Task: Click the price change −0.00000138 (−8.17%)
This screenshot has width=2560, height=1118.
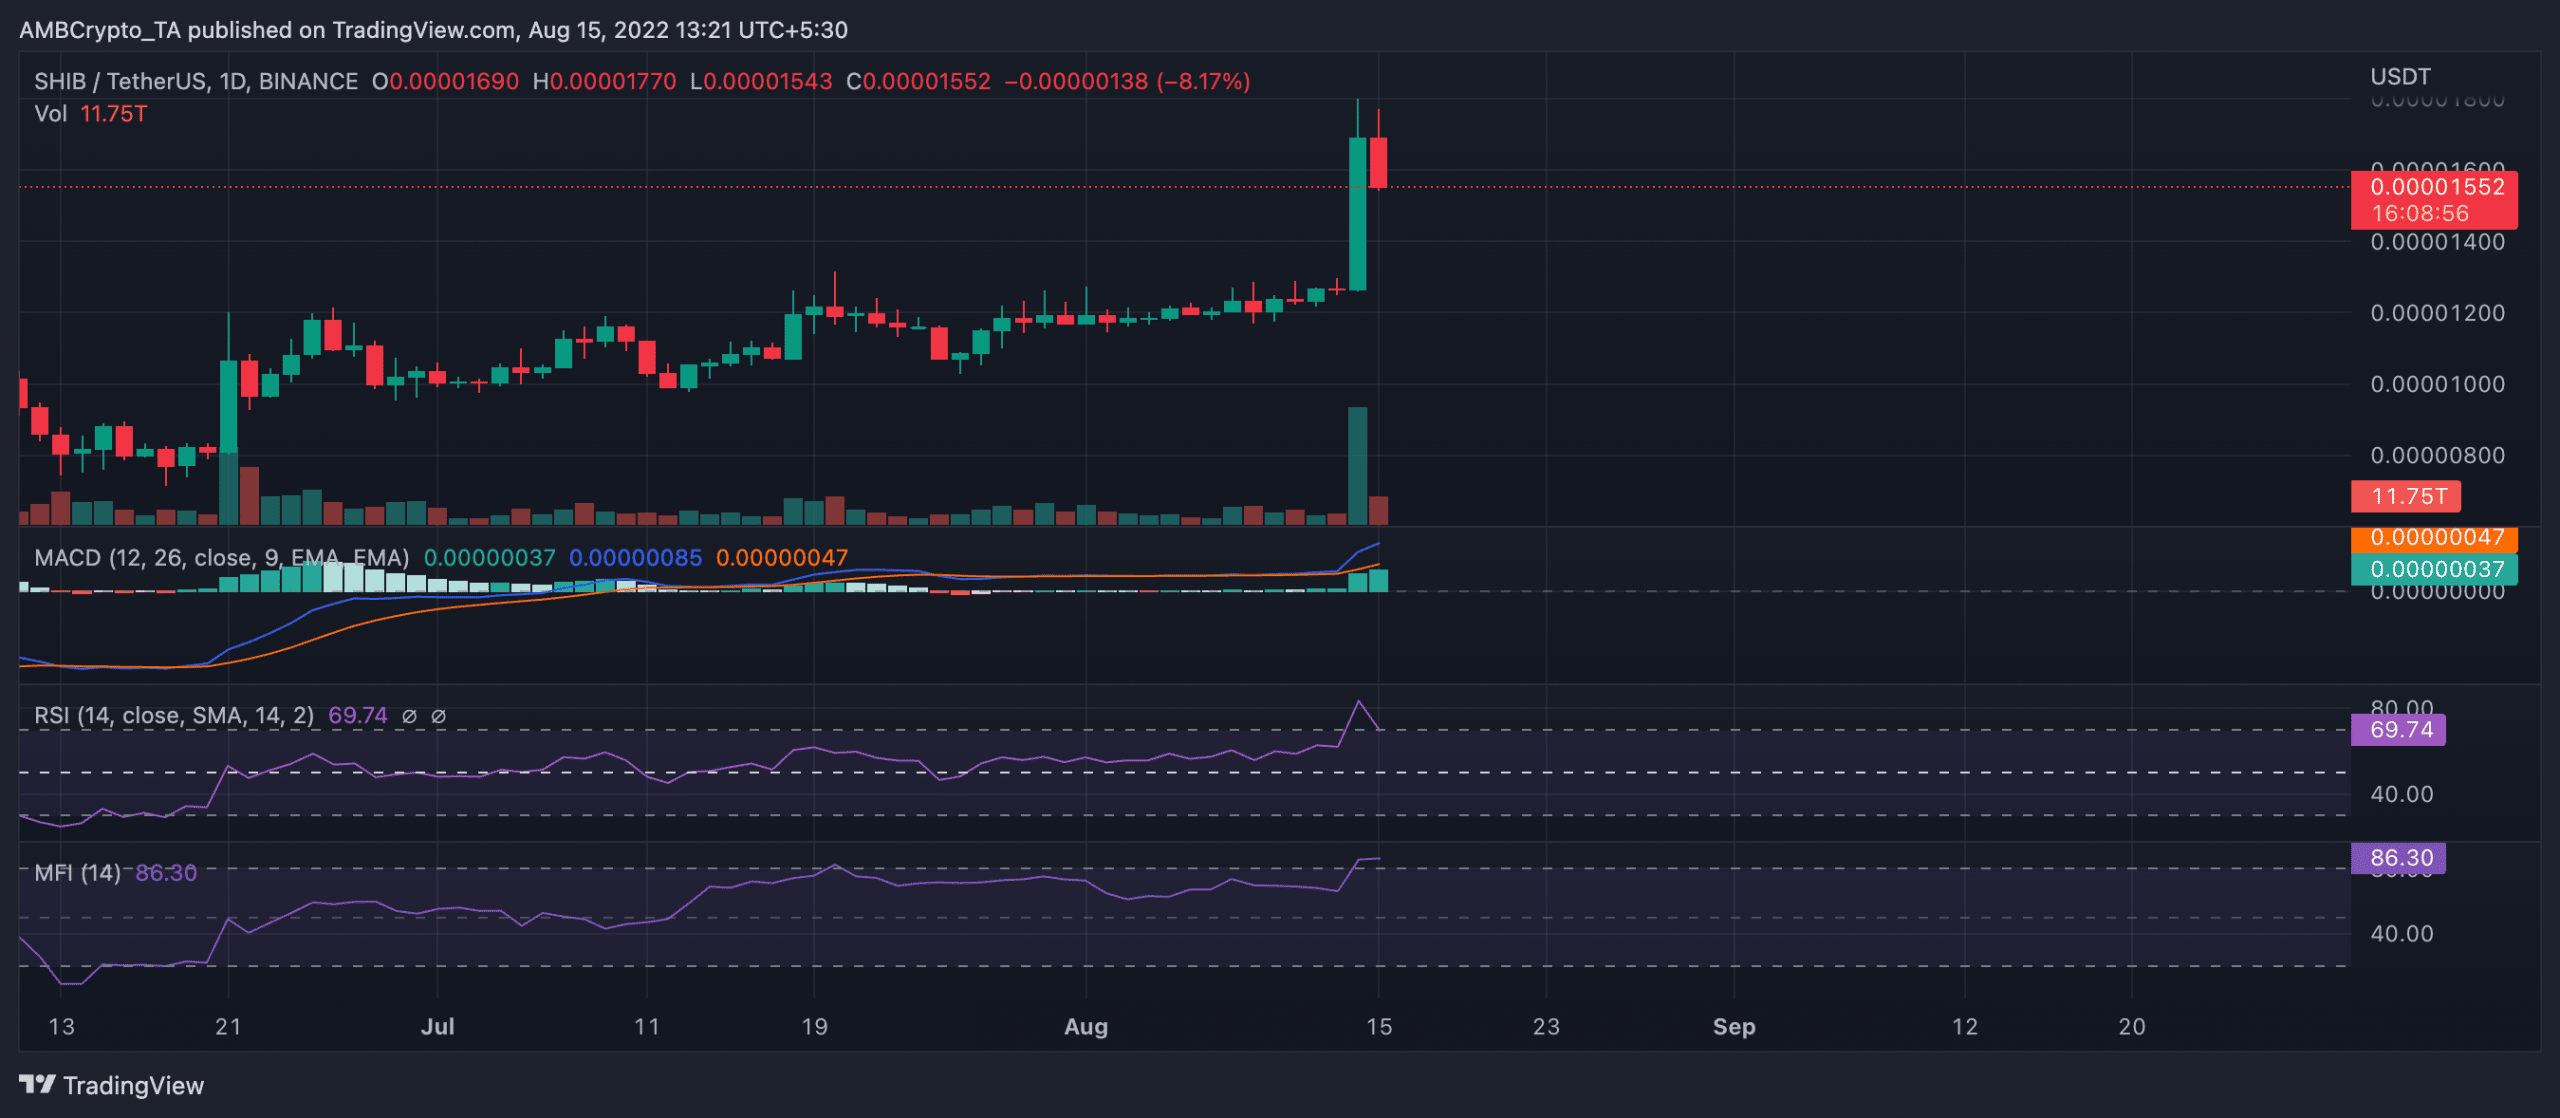Action: coord(1127,81)
